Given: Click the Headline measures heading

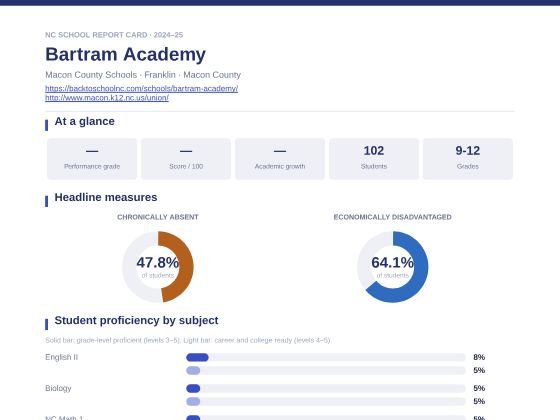Looking at the screenshot, I should (106, 198).
